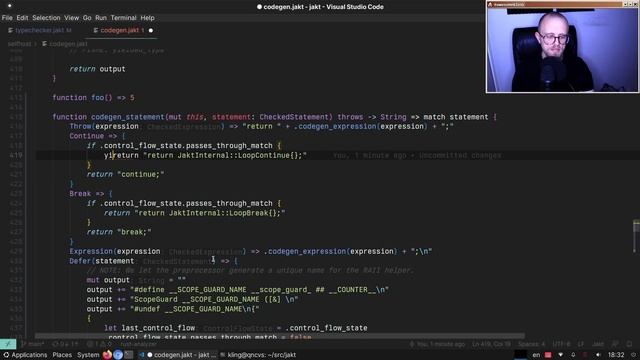This screenshot has height=360, width=640.
Task: Launch the terminal from the panel
Action: click(129, 355)
